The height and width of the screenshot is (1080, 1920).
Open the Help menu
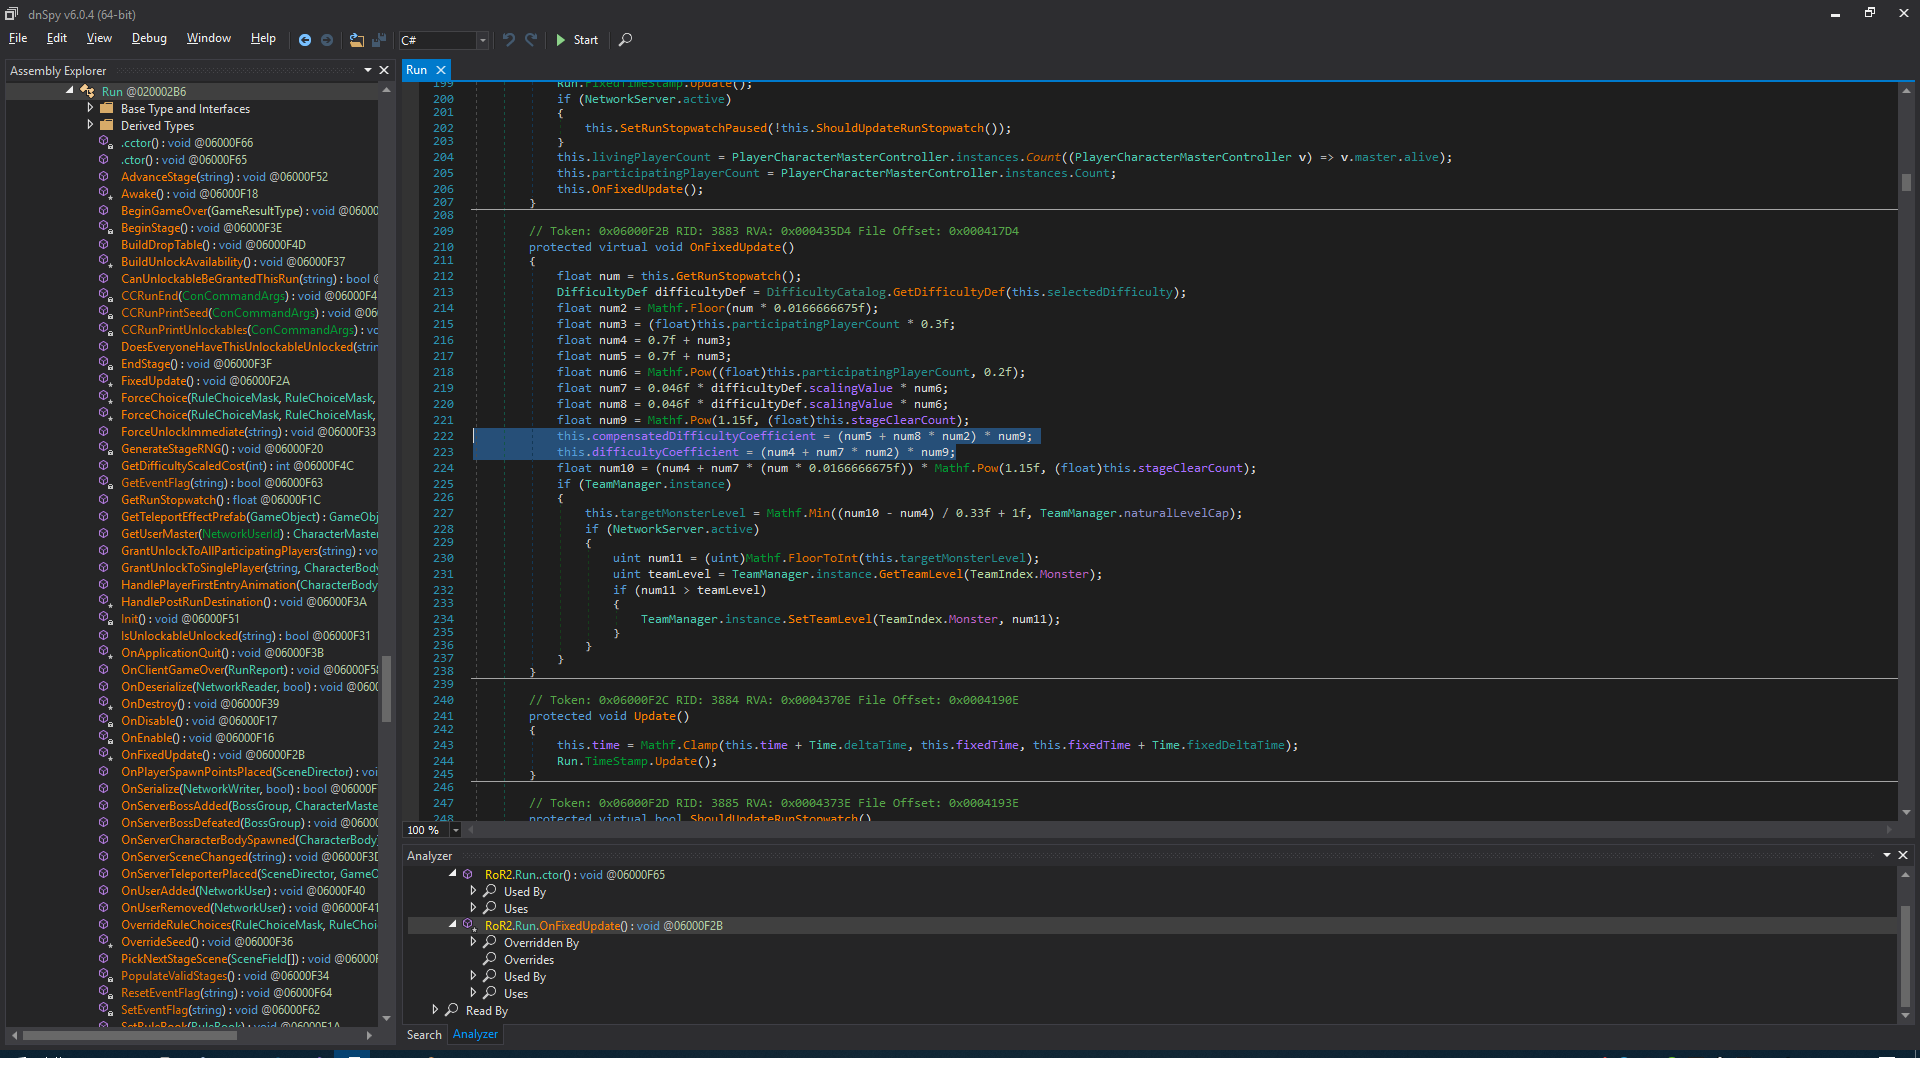[263, 38]
